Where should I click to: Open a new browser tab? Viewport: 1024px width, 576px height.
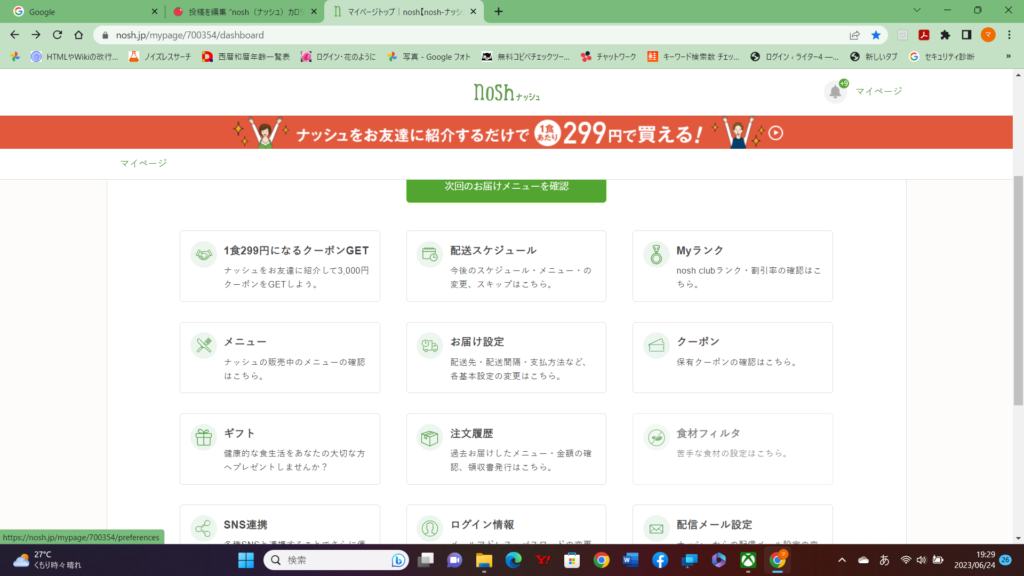498,12
